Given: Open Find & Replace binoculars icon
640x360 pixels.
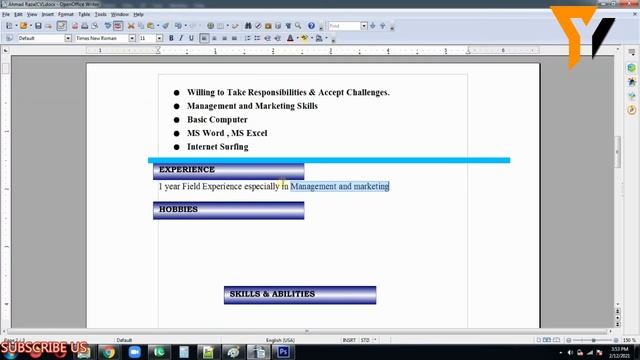Looking at the screenshot, I should [248, 26].
